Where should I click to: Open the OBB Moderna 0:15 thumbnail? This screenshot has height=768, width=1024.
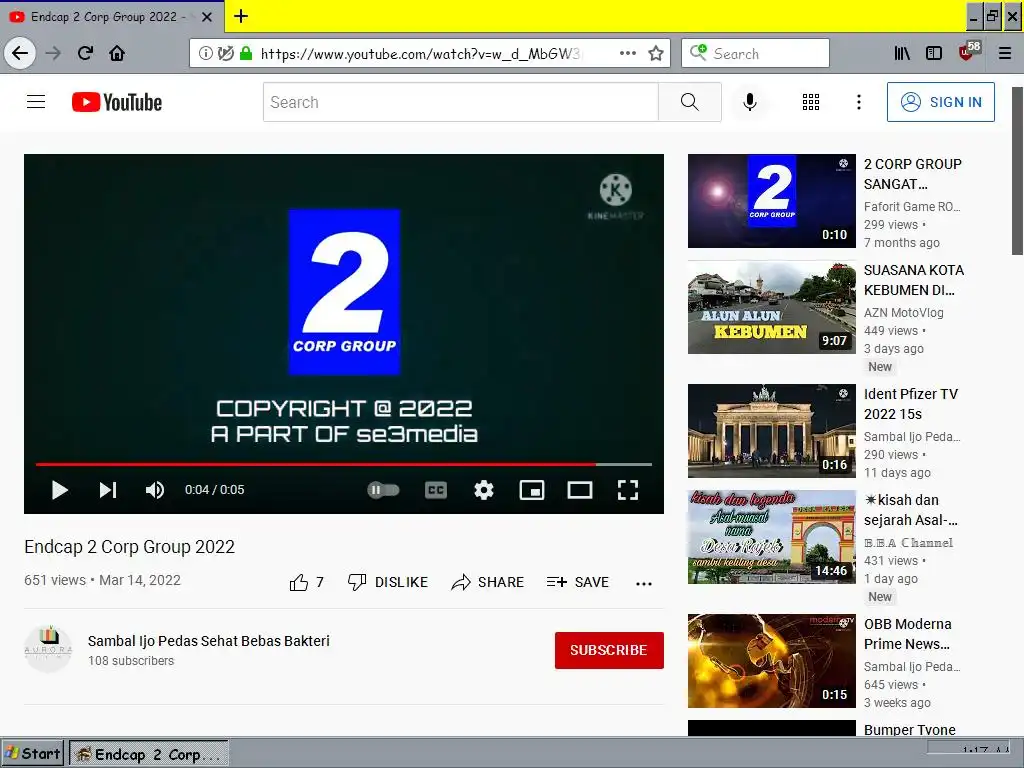[x=771, y=661]
